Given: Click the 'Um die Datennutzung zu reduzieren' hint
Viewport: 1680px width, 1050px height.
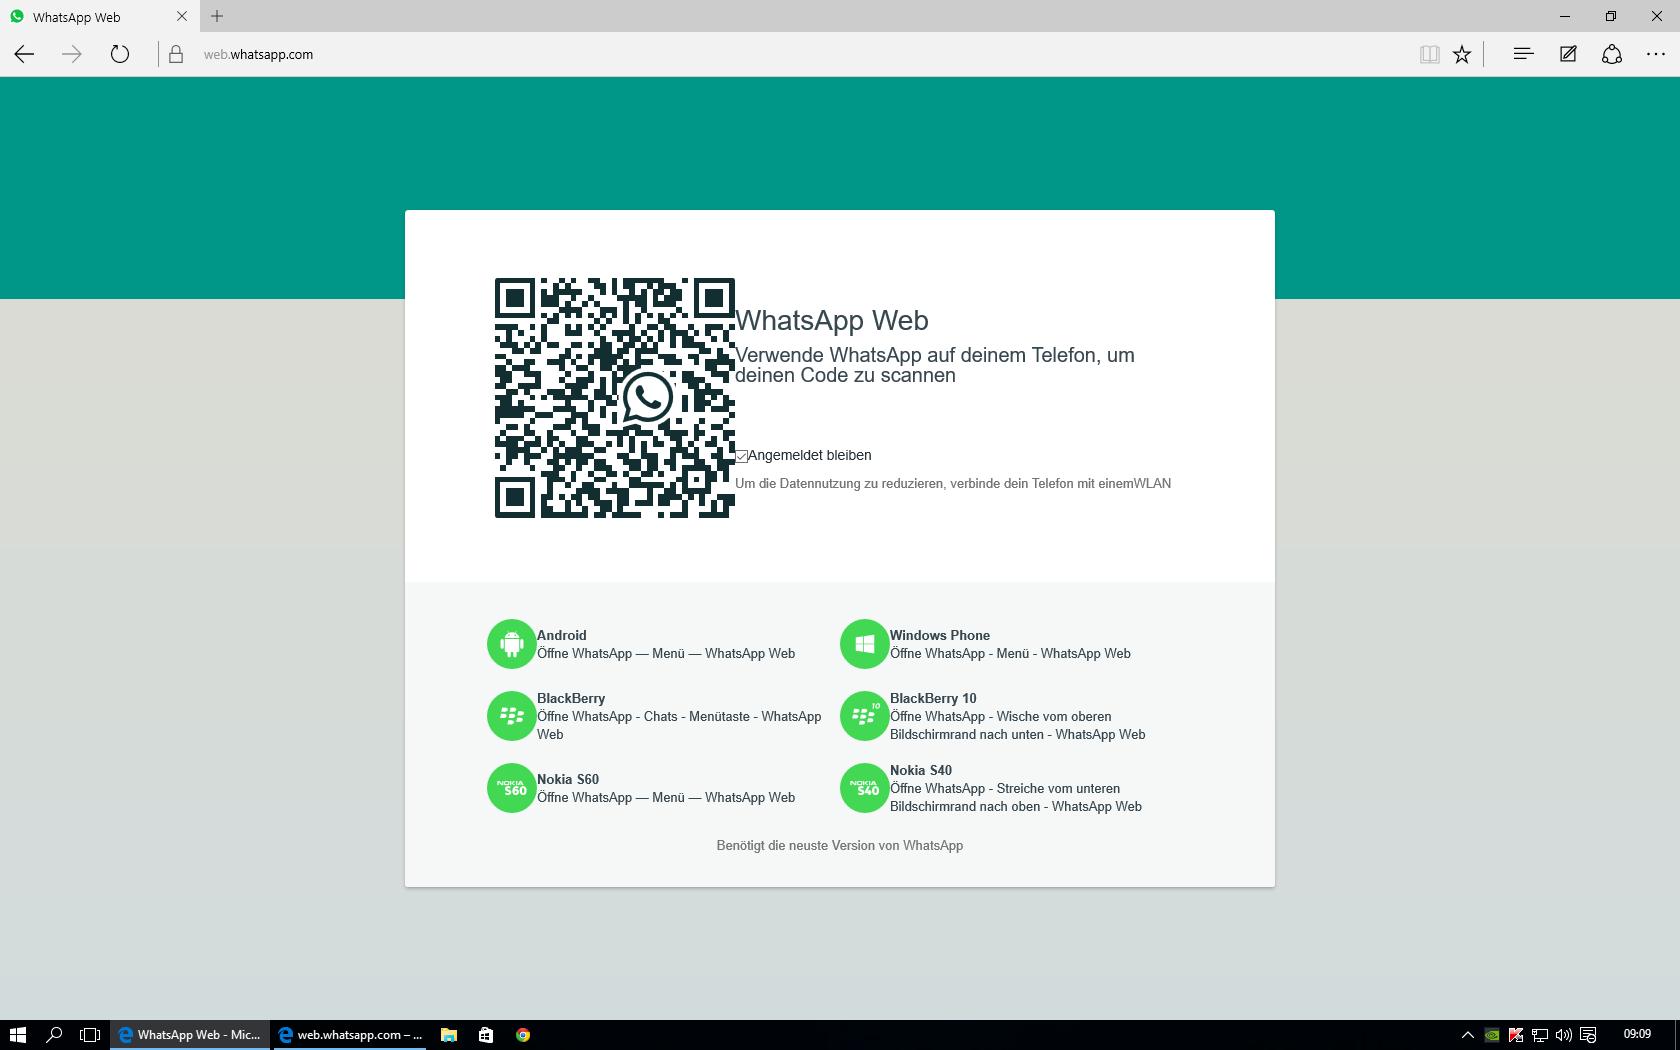Looking at the screenshot, I should [x=953, y=483].
